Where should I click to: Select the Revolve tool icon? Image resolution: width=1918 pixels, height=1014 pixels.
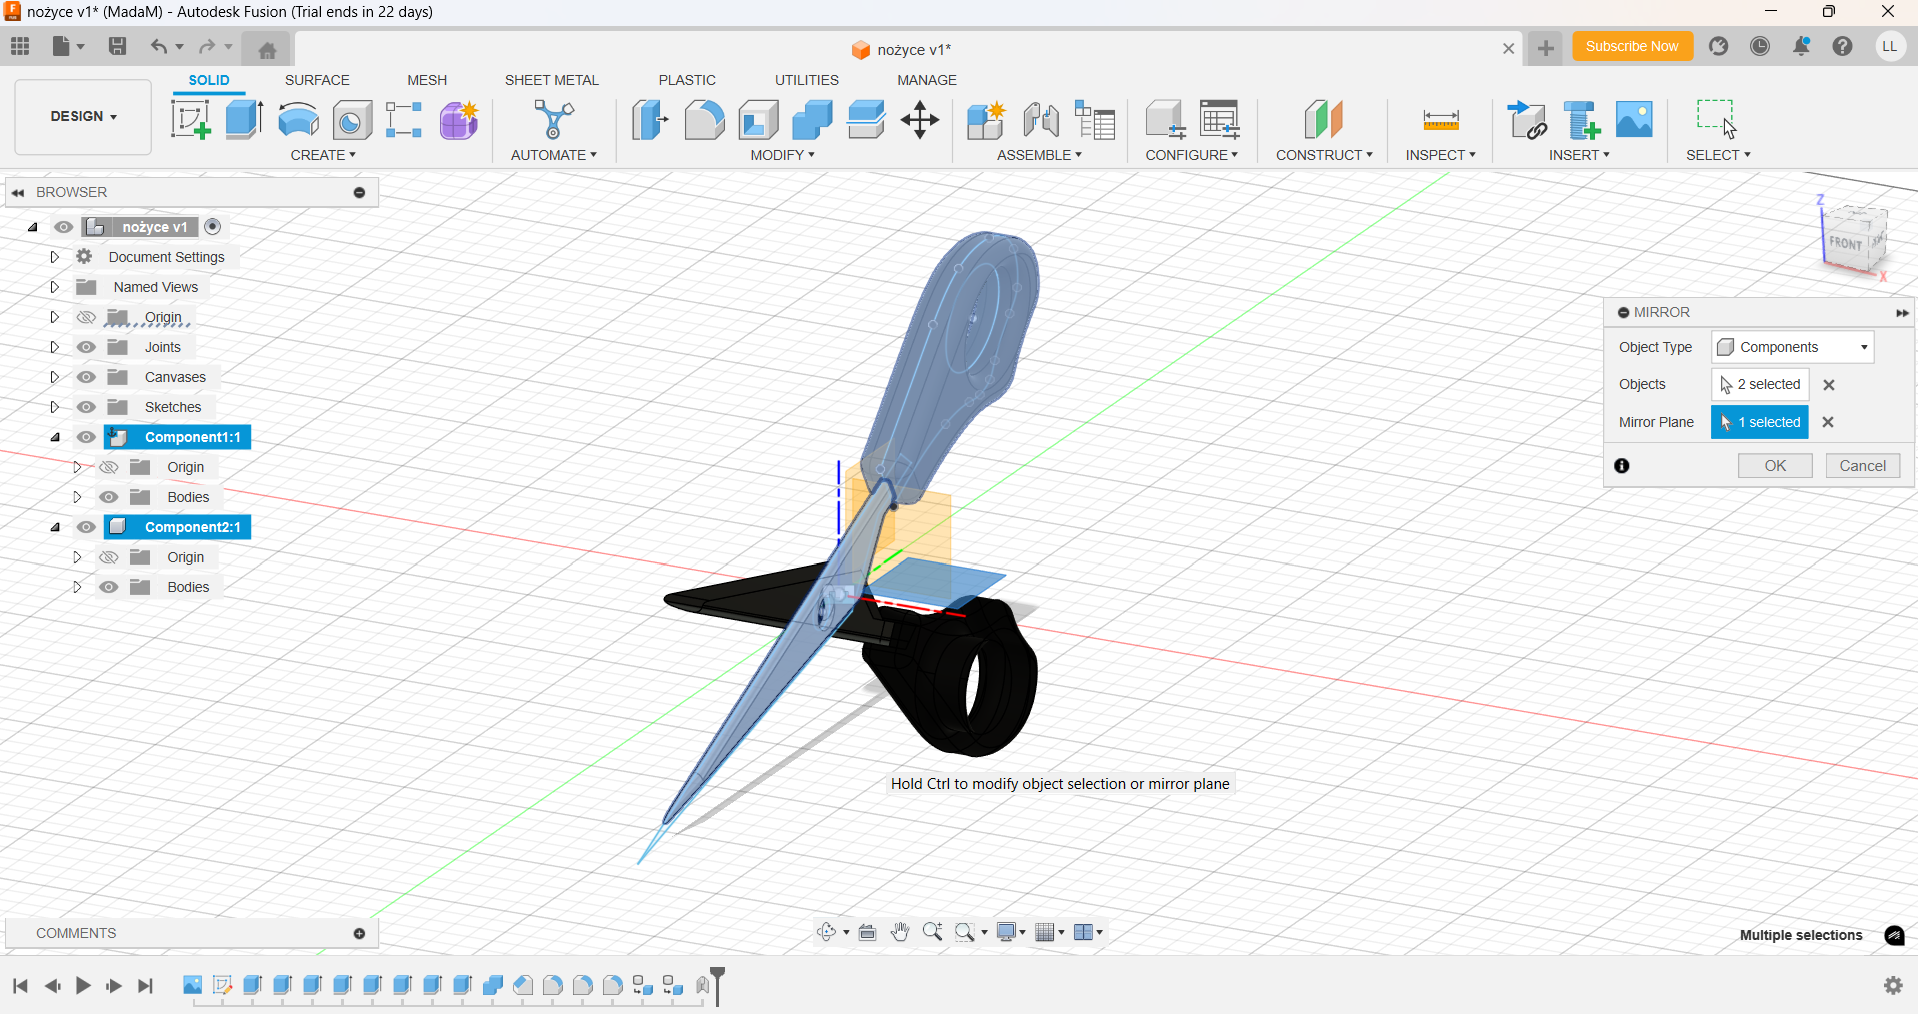click(298, 120)
